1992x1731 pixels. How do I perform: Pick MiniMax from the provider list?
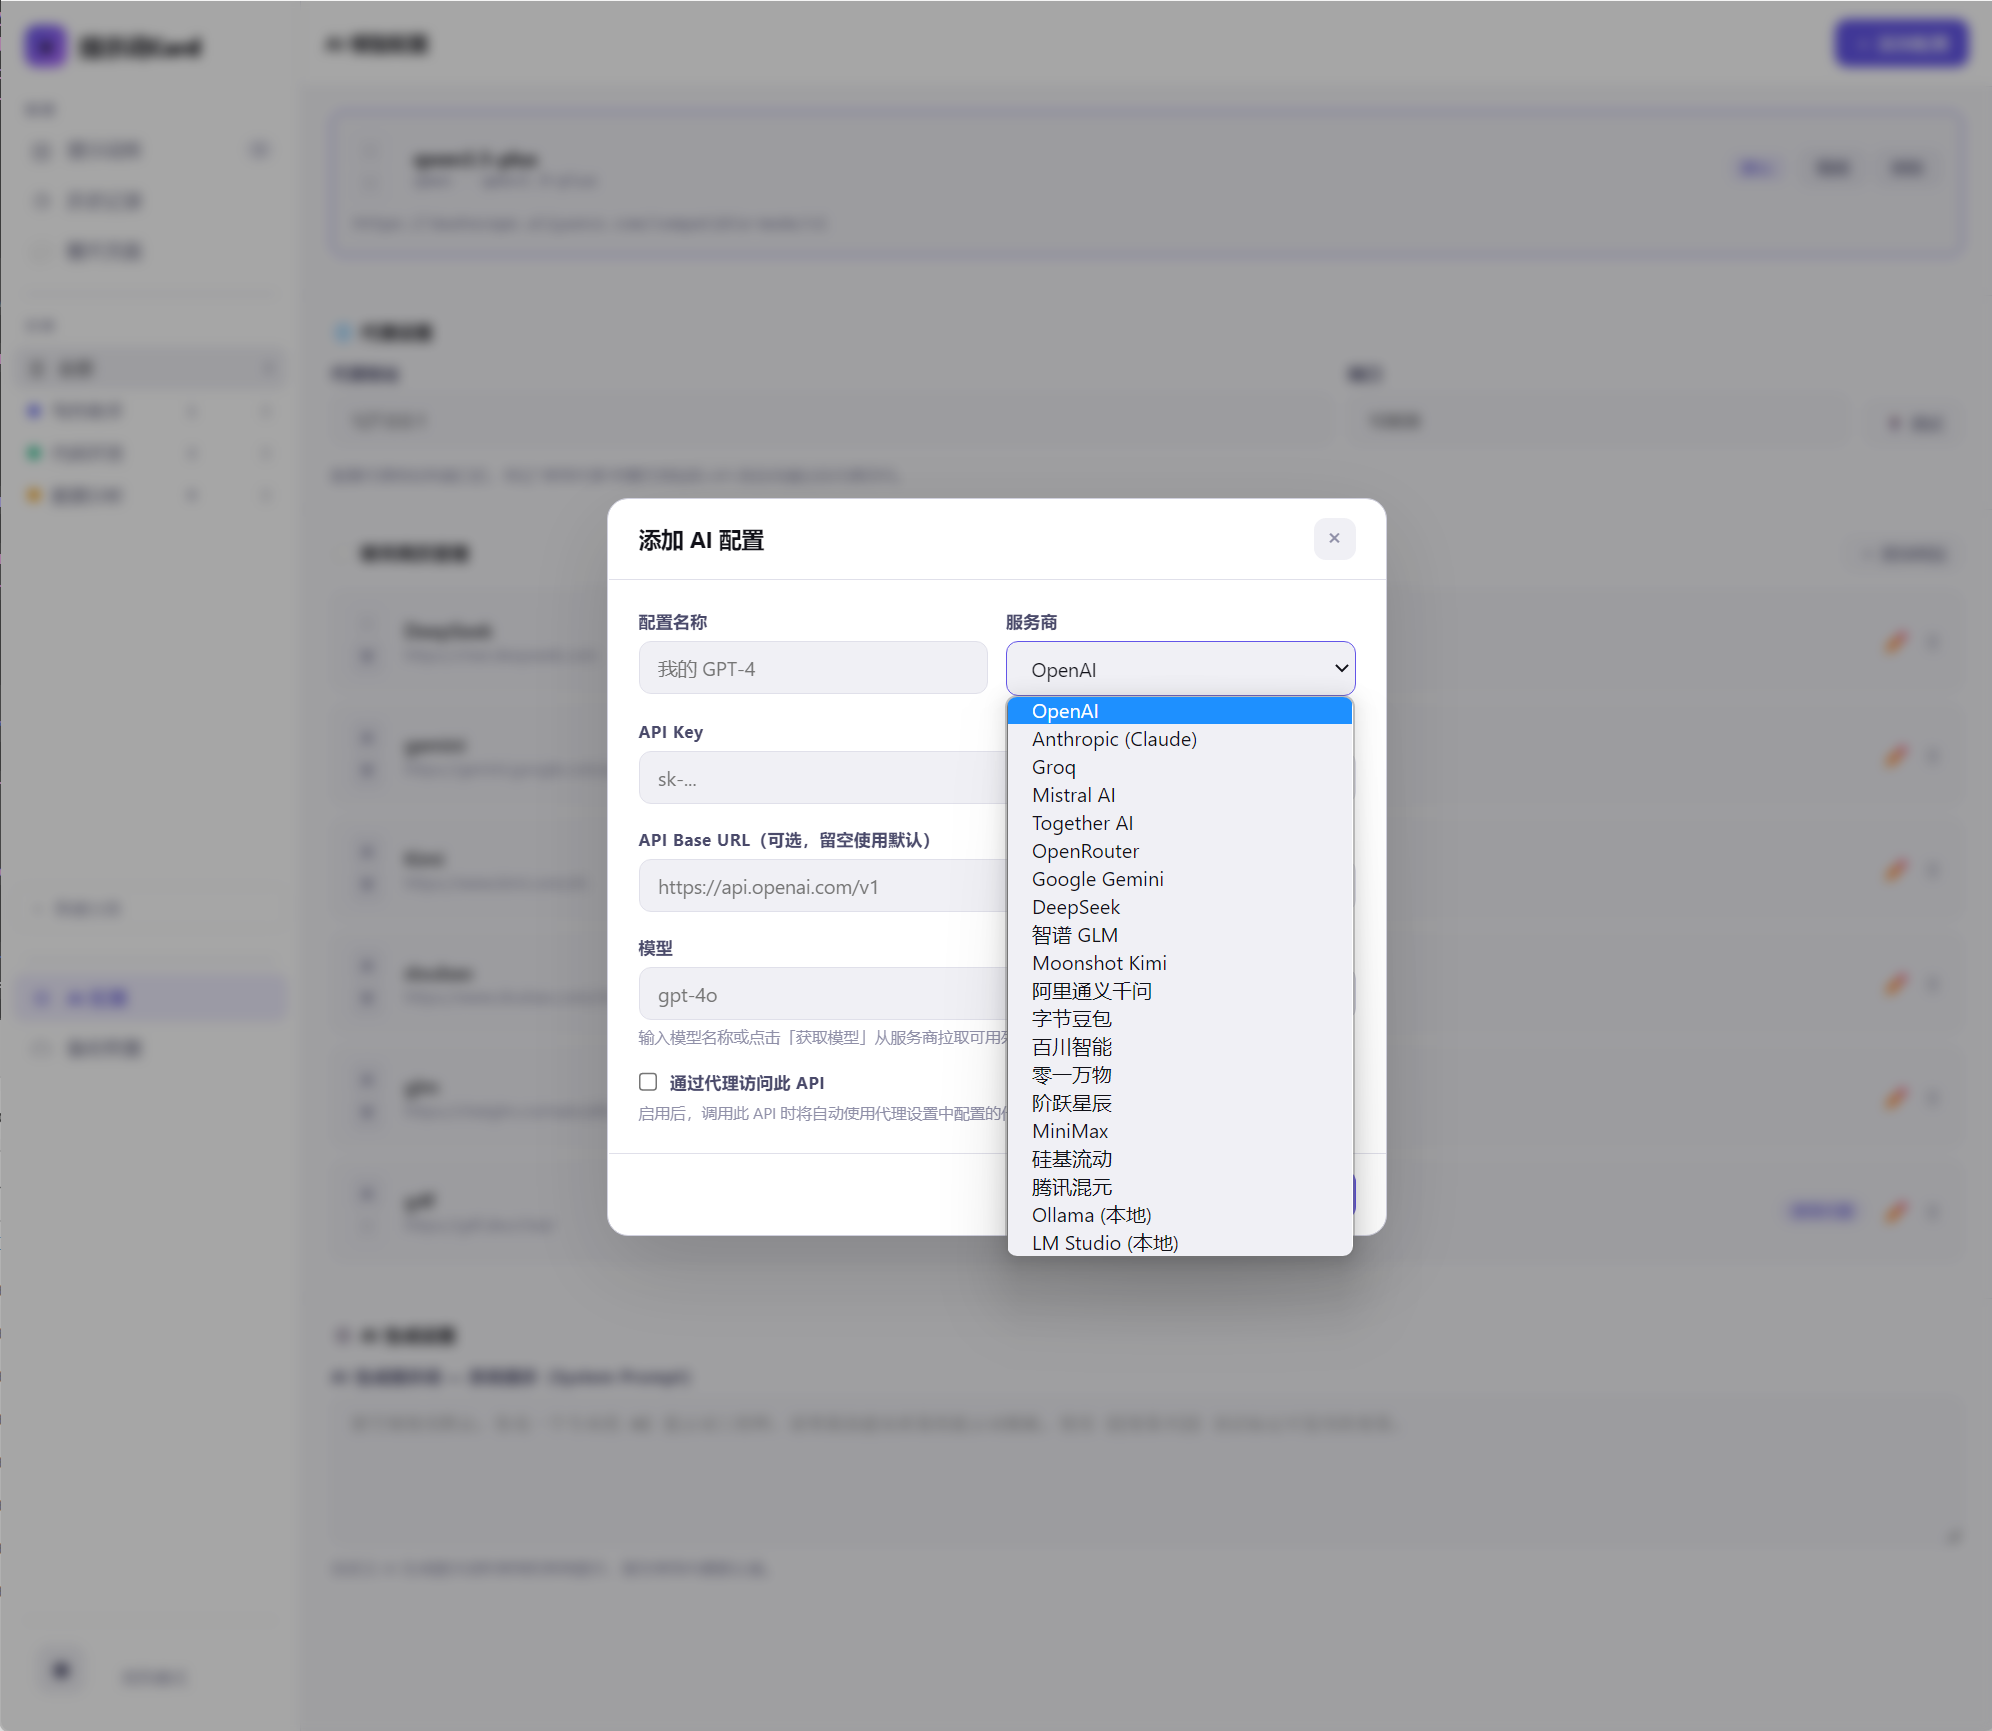(x=1180, y=1131)
